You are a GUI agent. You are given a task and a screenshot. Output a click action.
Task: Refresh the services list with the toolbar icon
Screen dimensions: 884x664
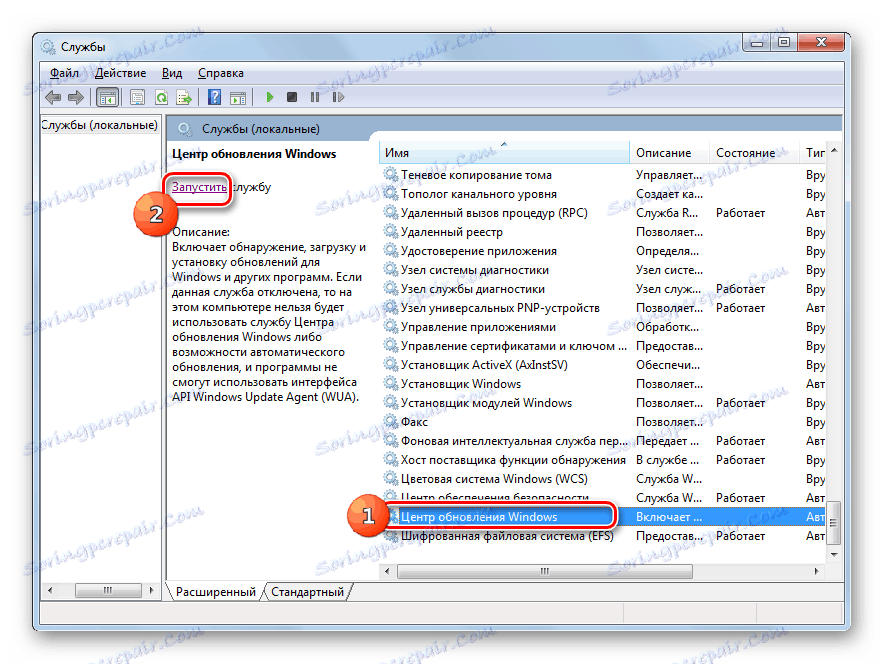click(161, 98)
